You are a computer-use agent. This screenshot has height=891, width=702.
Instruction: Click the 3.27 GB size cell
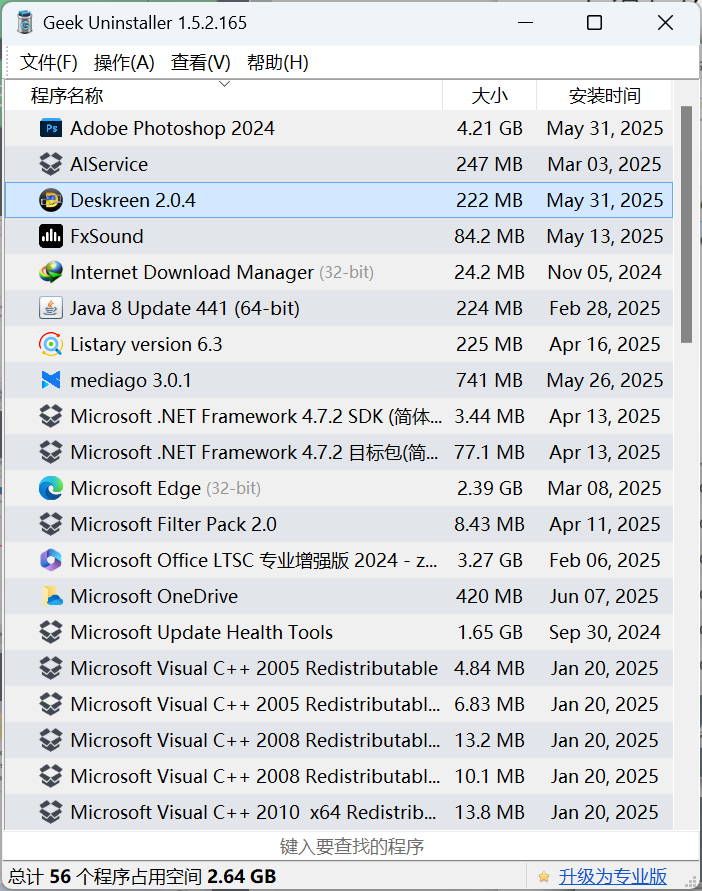(x=490, y=560)
